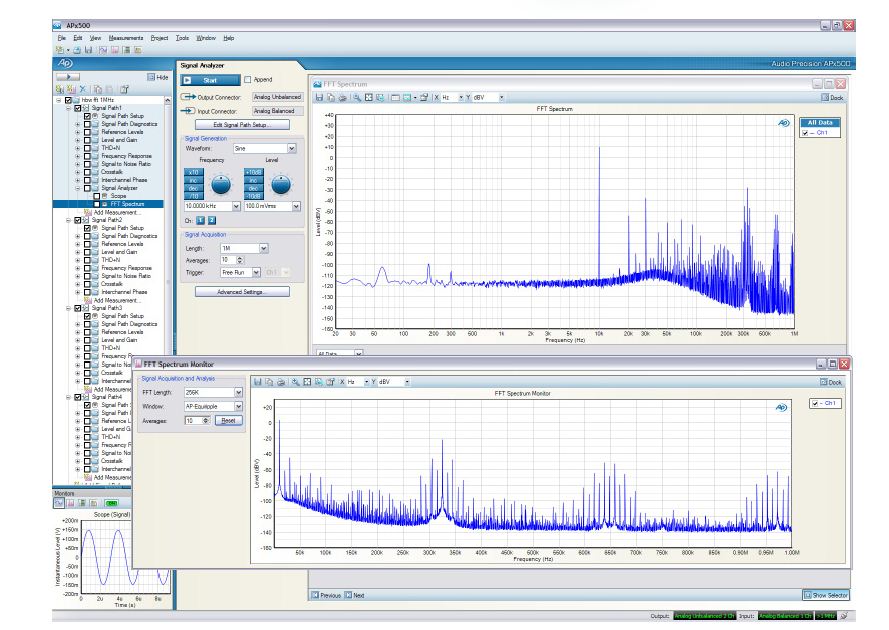Screen dimensions: 889x630
Task: Click Reset button in FFT Spectrum Monitor
Action: 228,421
